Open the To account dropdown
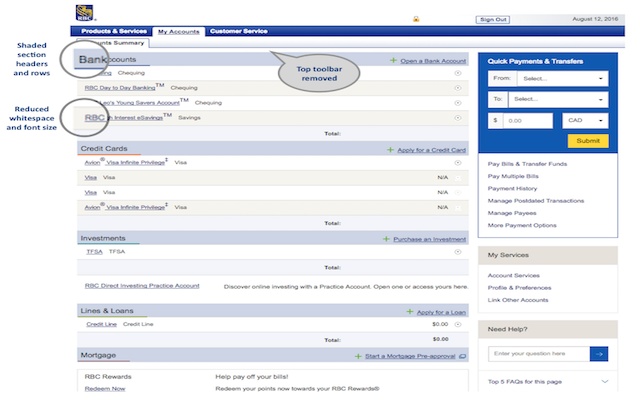This screenshot has width=640, height=400. (558, 99)
